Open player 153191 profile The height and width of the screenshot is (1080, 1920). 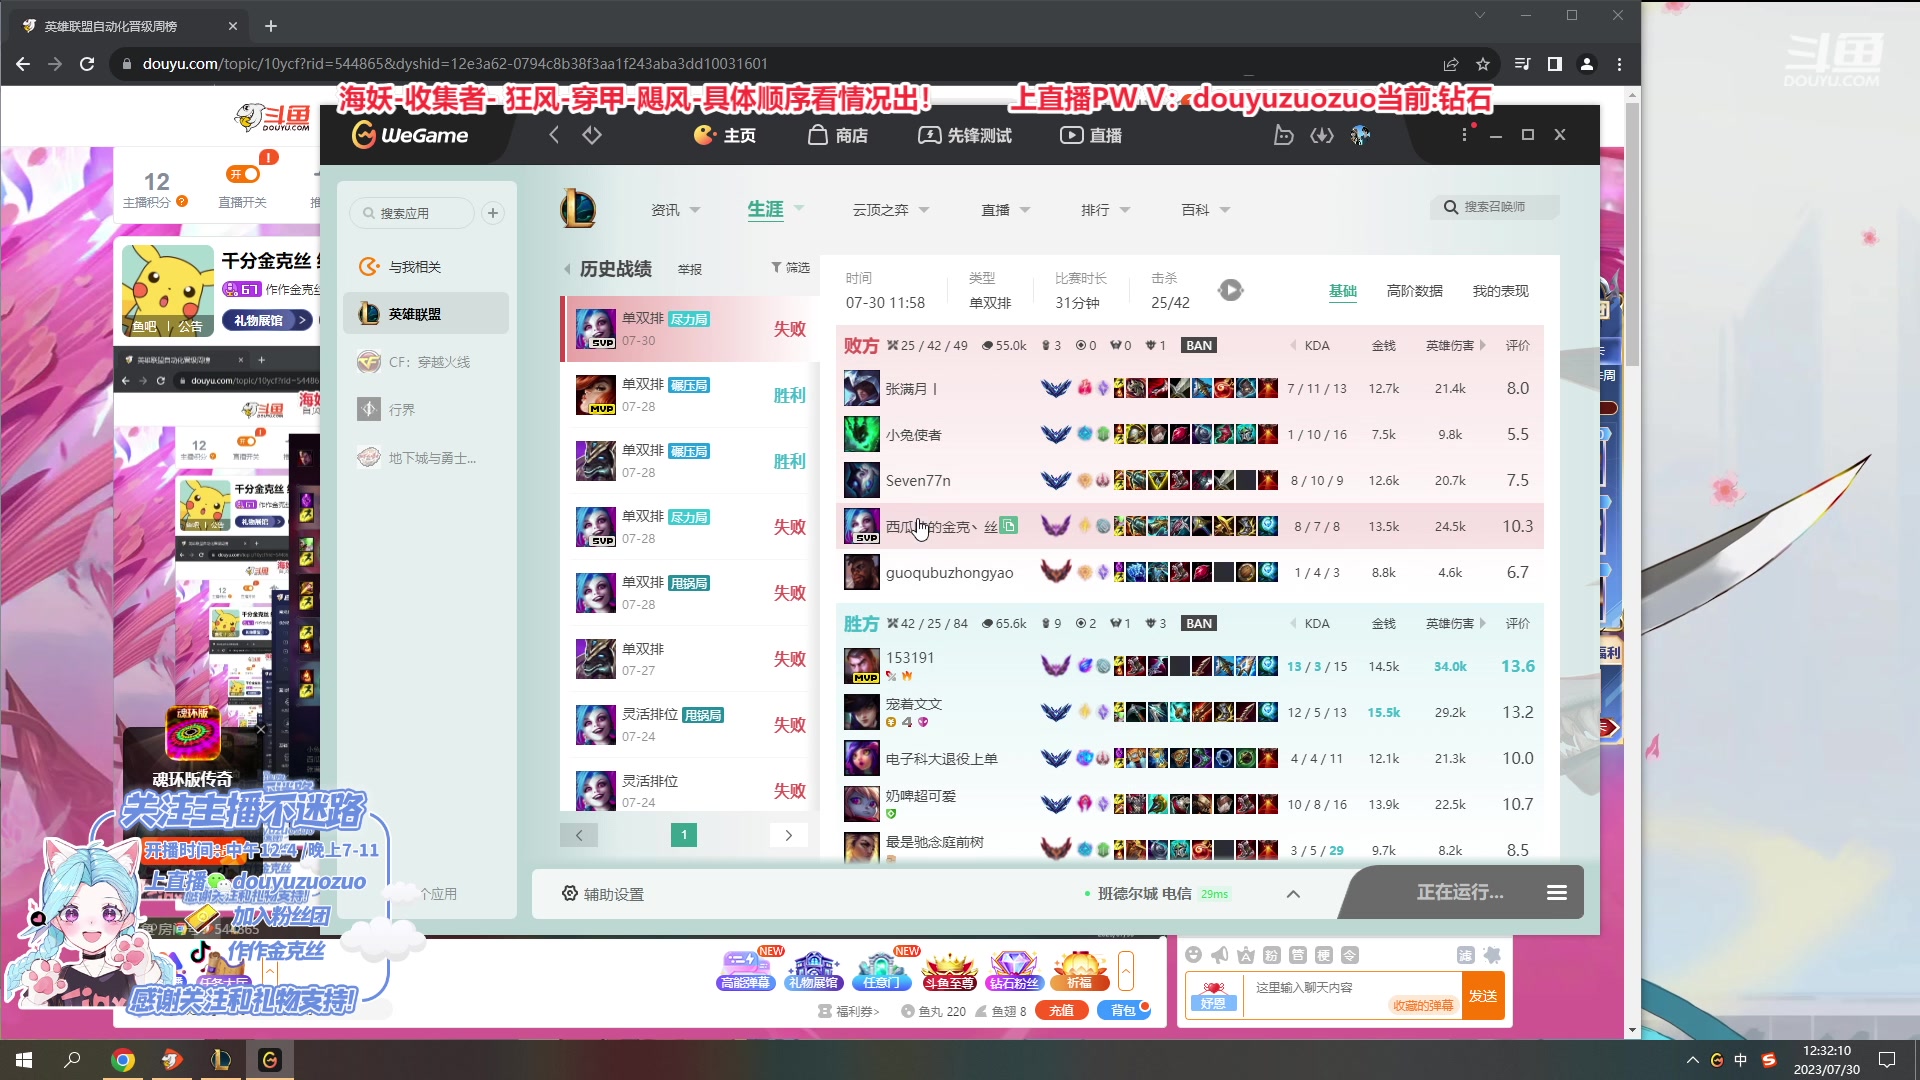910,657
